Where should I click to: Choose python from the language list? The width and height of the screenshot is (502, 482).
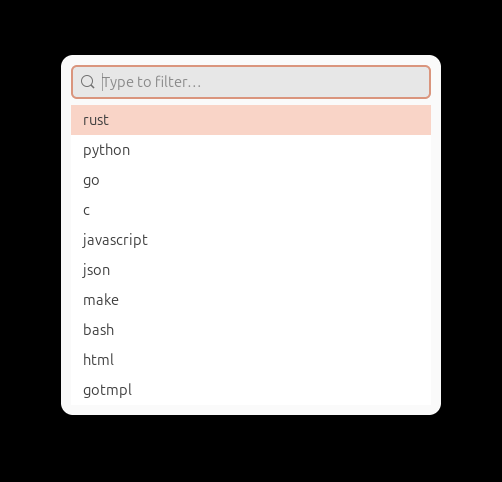(x=251, y=150)
